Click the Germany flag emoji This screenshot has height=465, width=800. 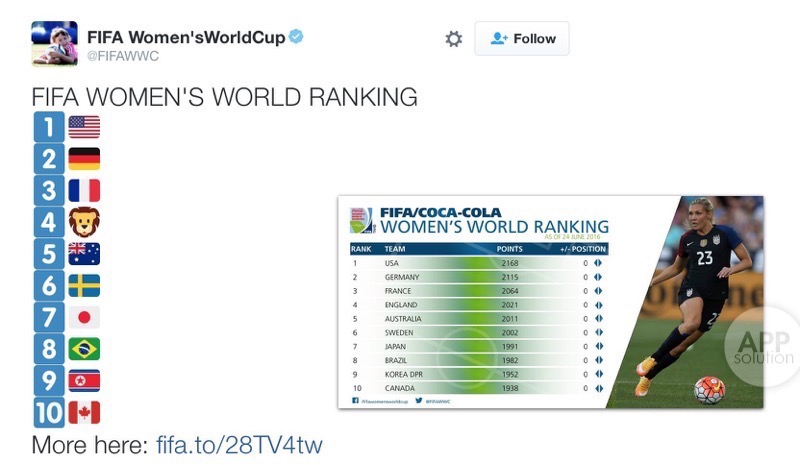pos(84,159)
